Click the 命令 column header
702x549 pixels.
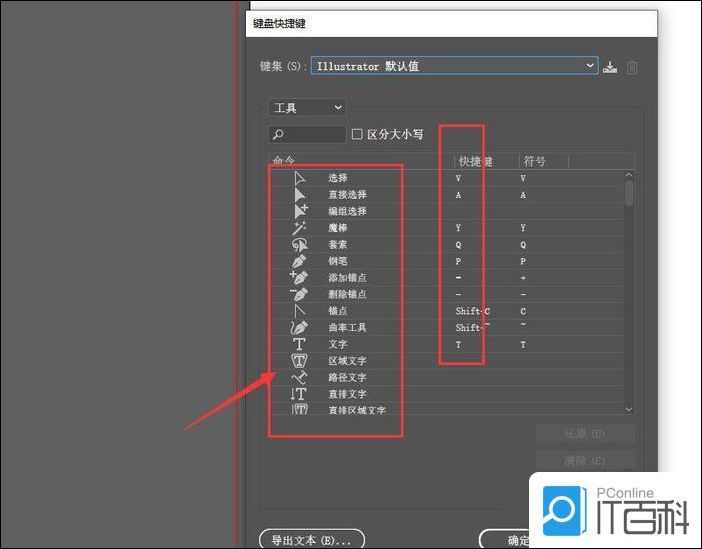point(284,161)
